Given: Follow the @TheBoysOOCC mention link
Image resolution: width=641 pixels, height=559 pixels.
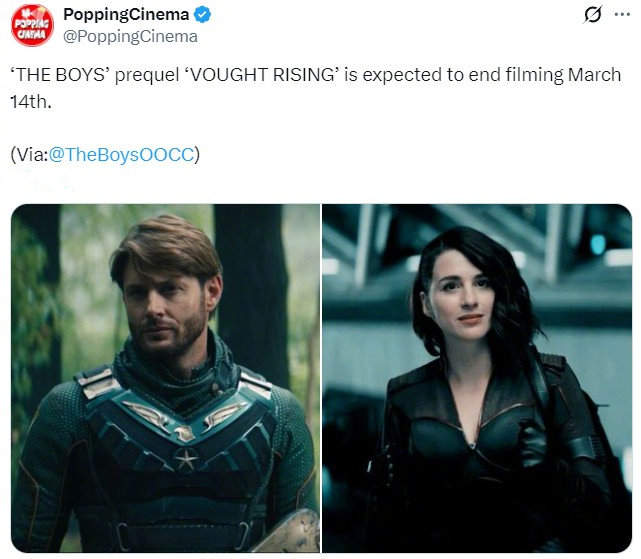Looking at the screenshot, I should click(121, 155).
